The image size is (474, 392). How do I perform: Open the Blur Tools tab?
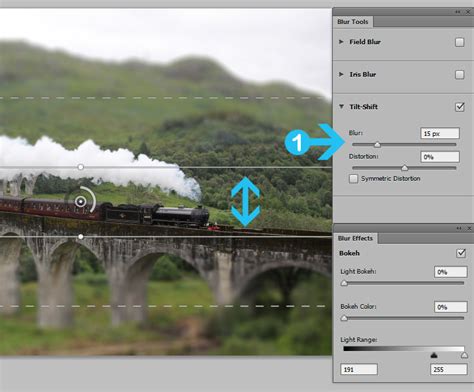click(x=353, y=22)
